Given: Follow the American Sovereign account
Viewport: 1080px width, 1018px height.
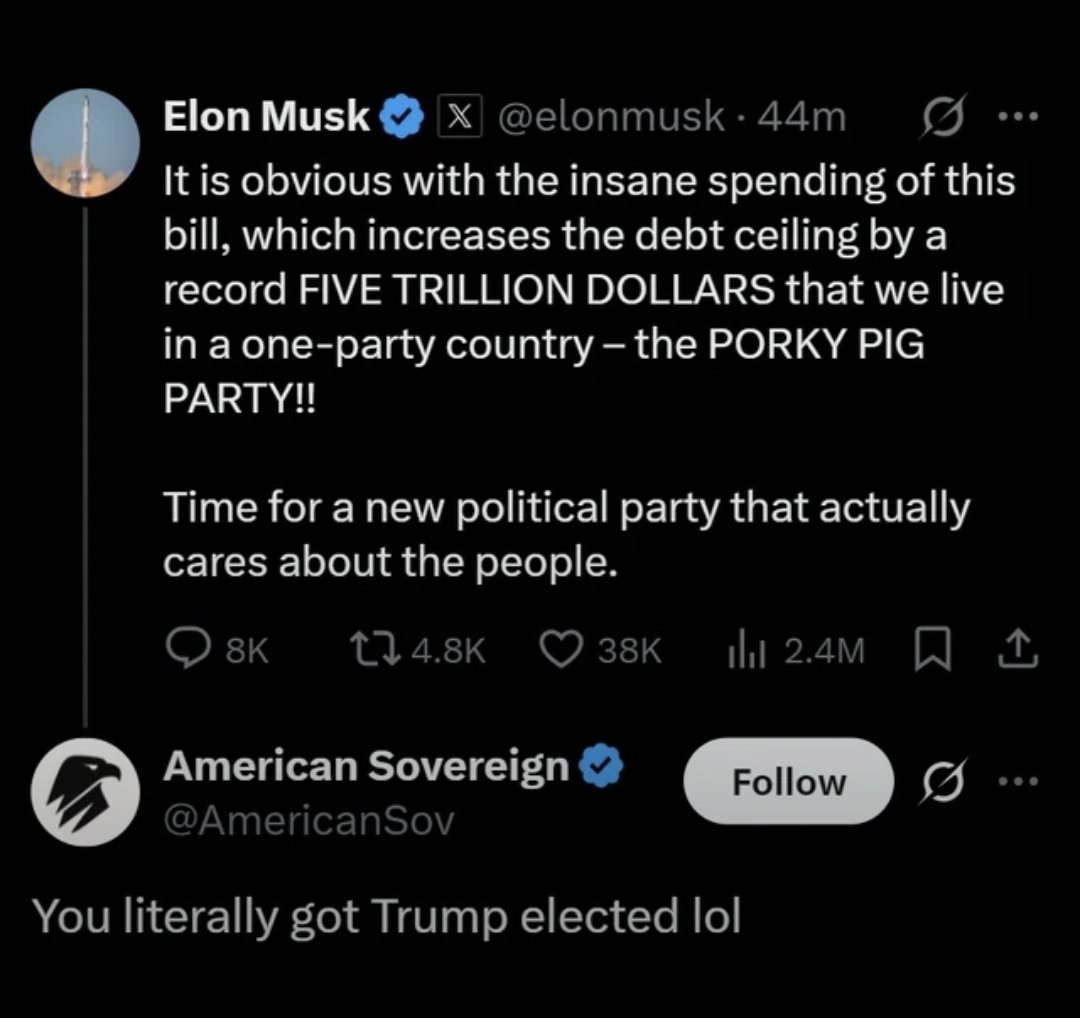Looking at the screenshot, I should pyautogui.click(x=788, y=782).
